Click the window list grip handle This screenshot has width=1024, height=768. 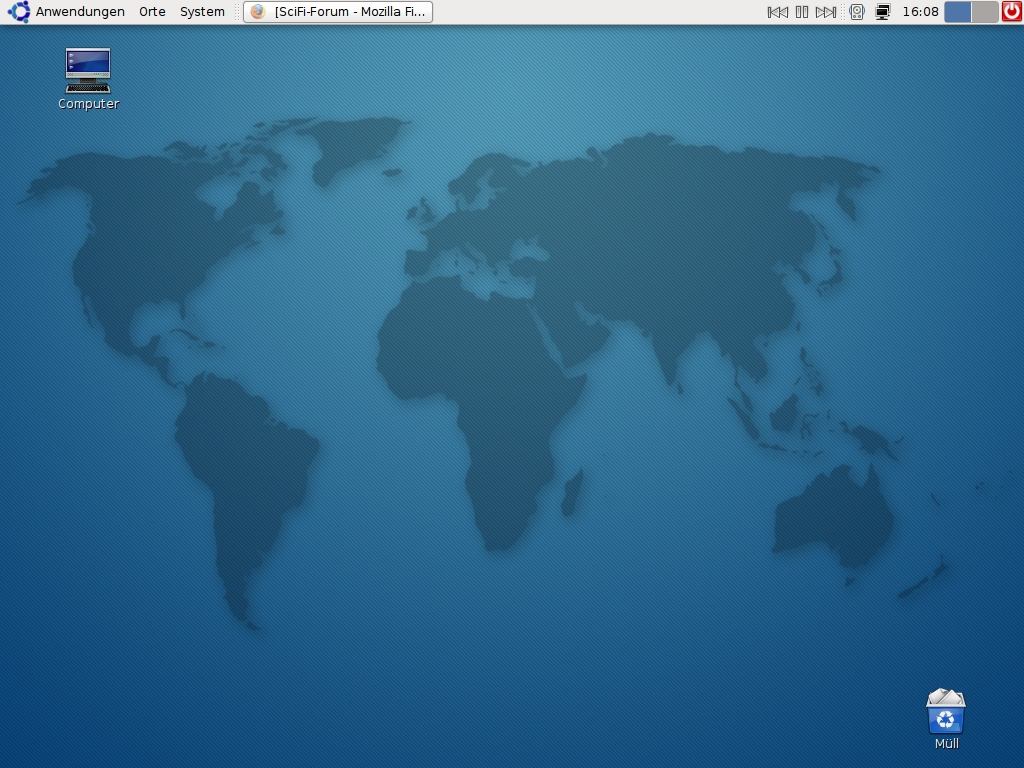[238, 12]
